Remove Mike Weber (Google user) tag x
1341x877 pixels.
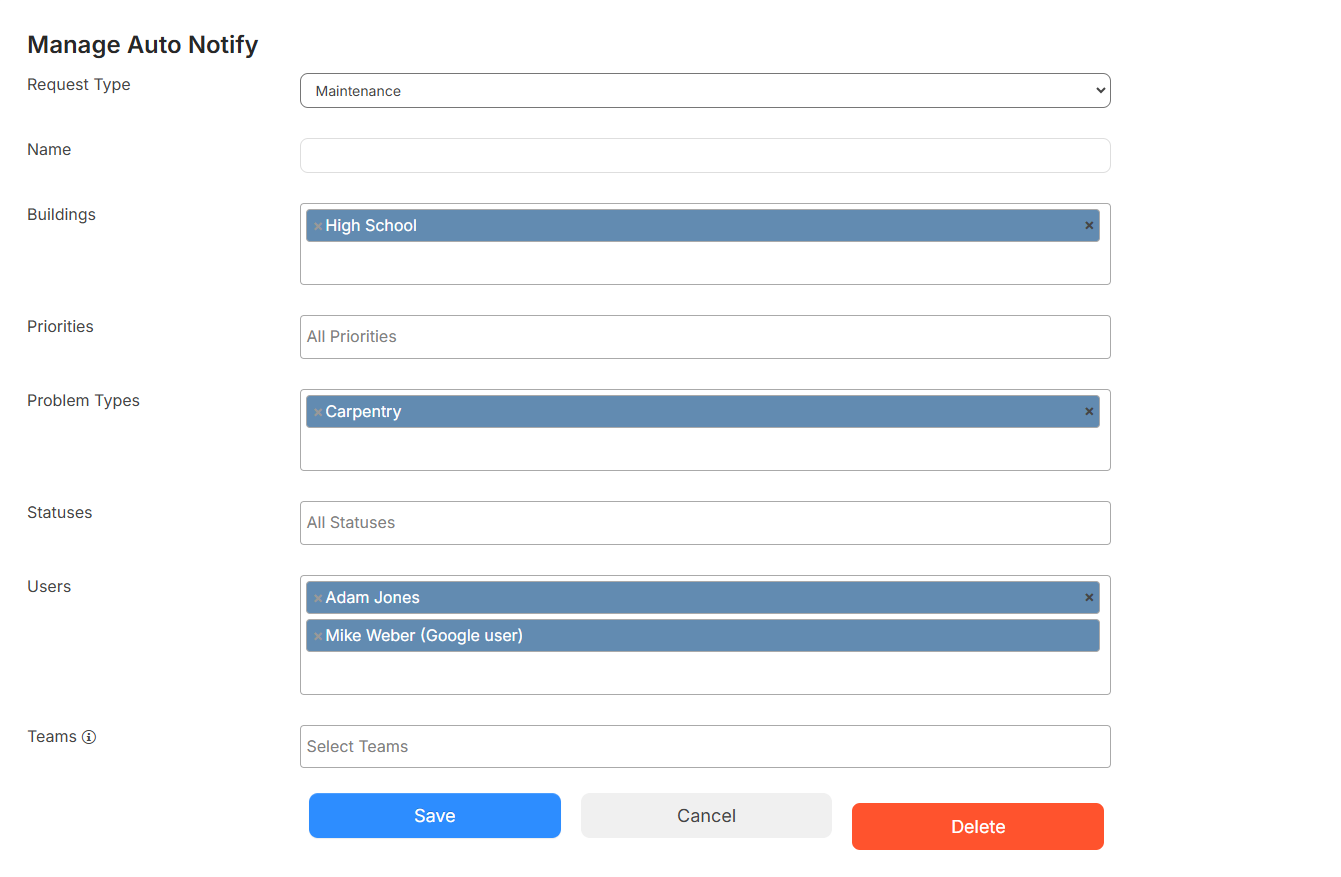coord(318,636)
